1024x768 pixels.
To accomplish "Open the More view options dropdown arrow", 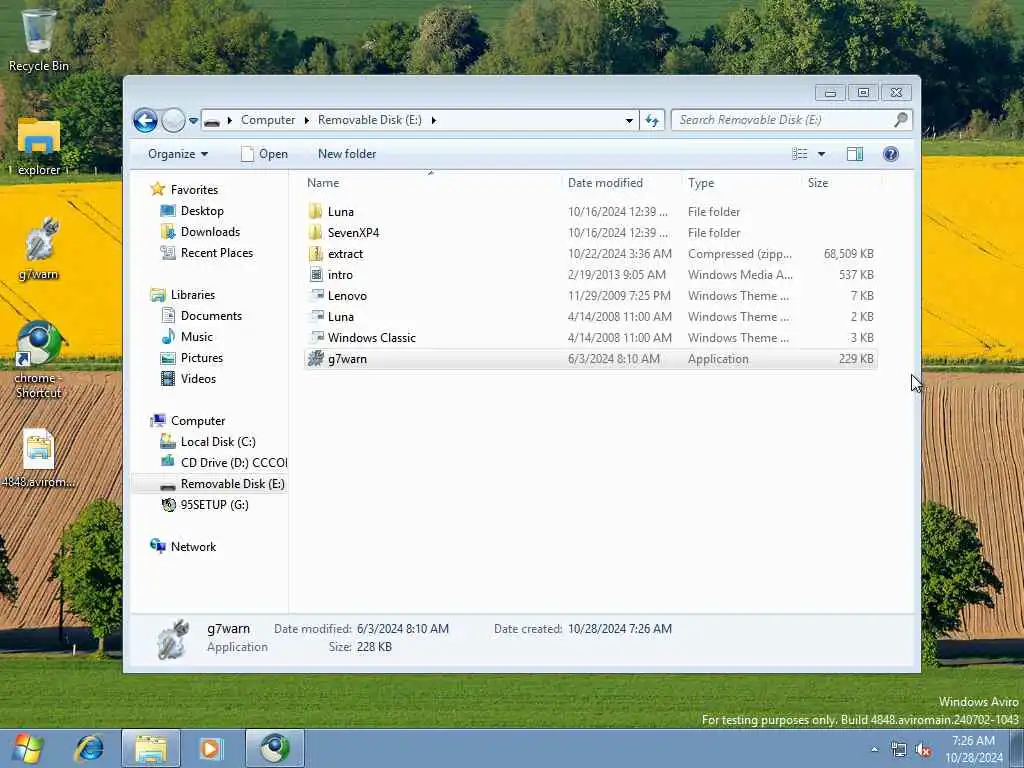I will click(822, 154).
